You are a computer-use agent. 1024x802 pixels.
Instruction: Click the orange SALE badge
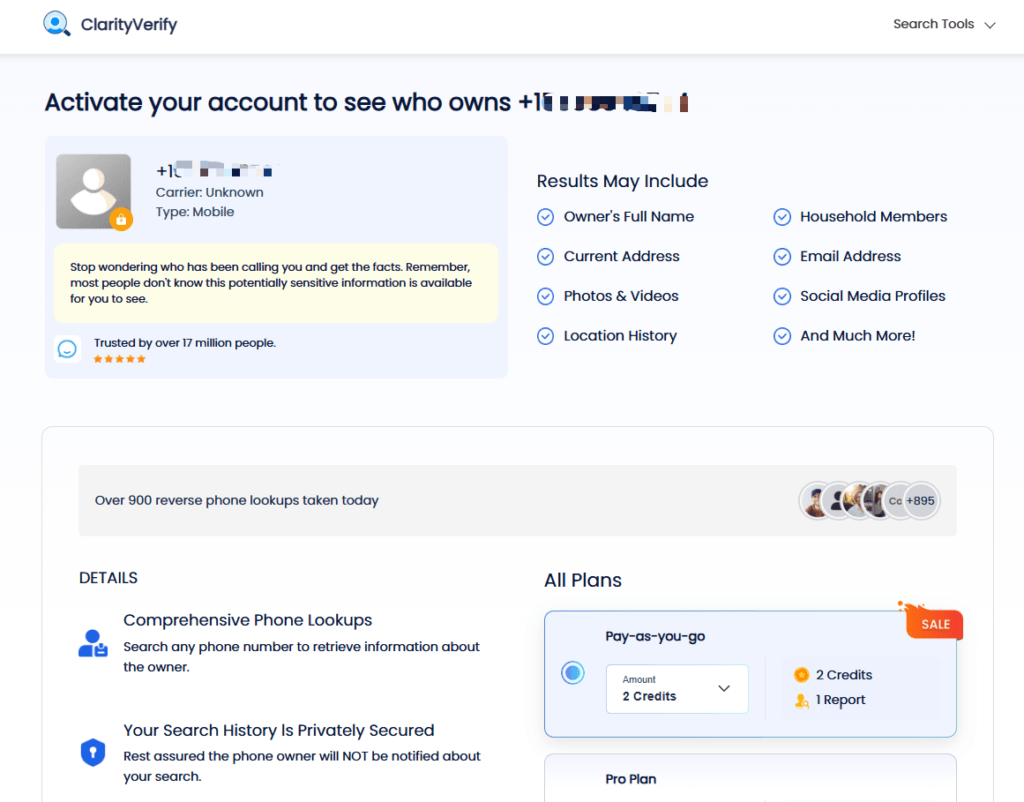coord(934,622)
